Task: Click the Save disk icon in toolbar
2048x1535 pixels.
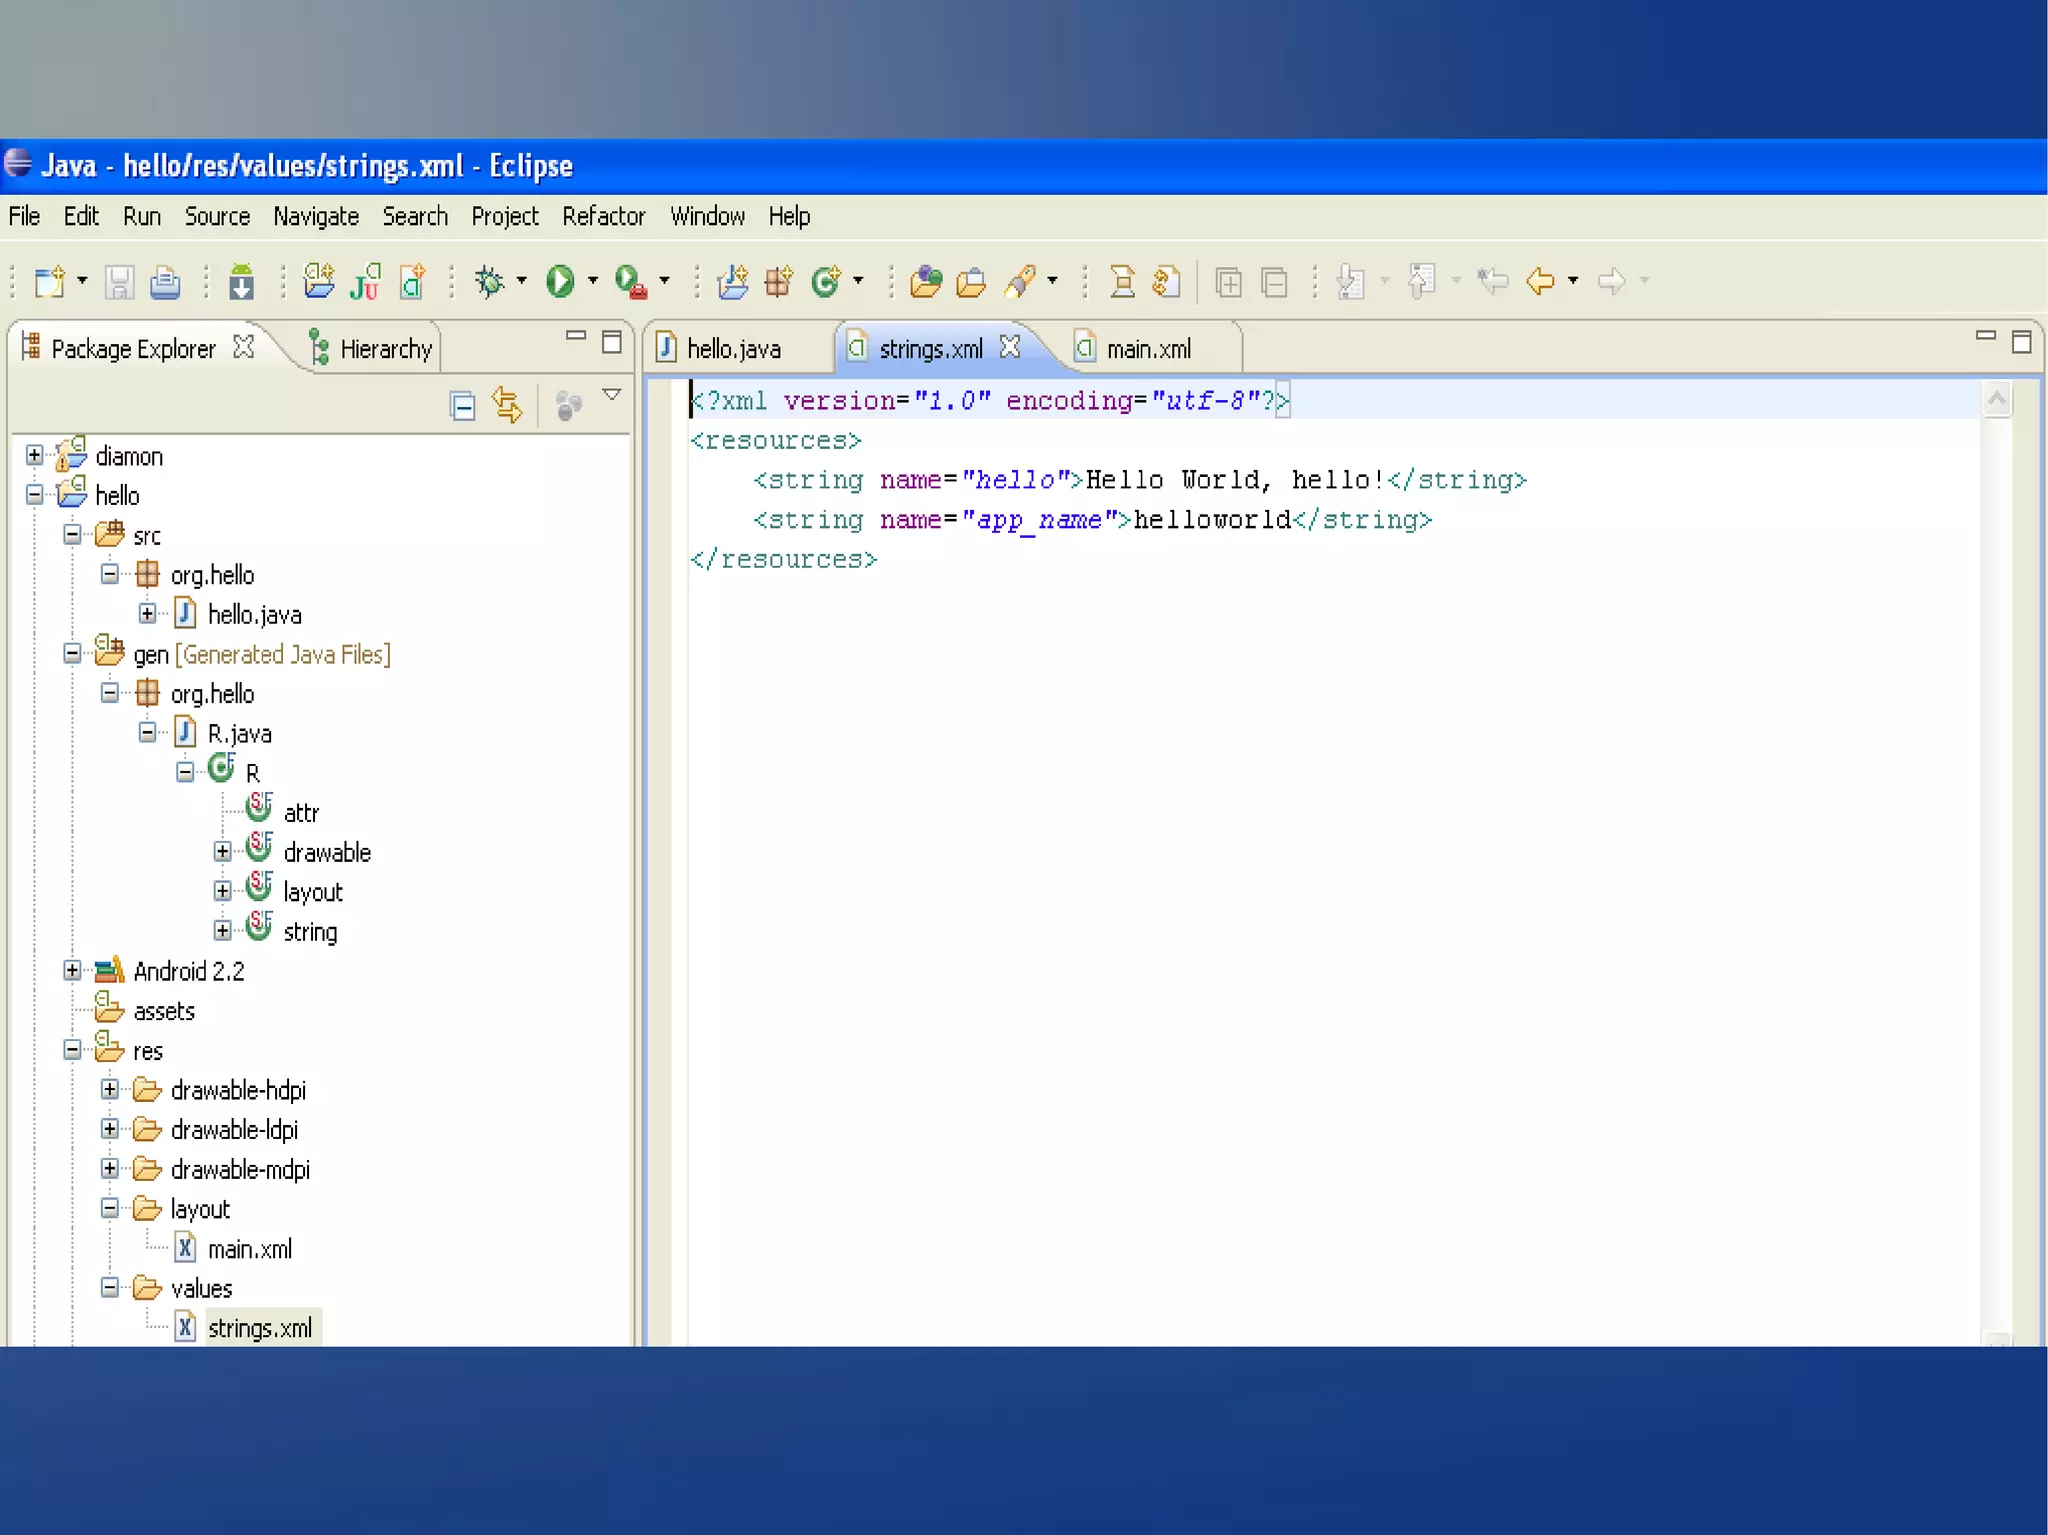Action: pos(120,283)
